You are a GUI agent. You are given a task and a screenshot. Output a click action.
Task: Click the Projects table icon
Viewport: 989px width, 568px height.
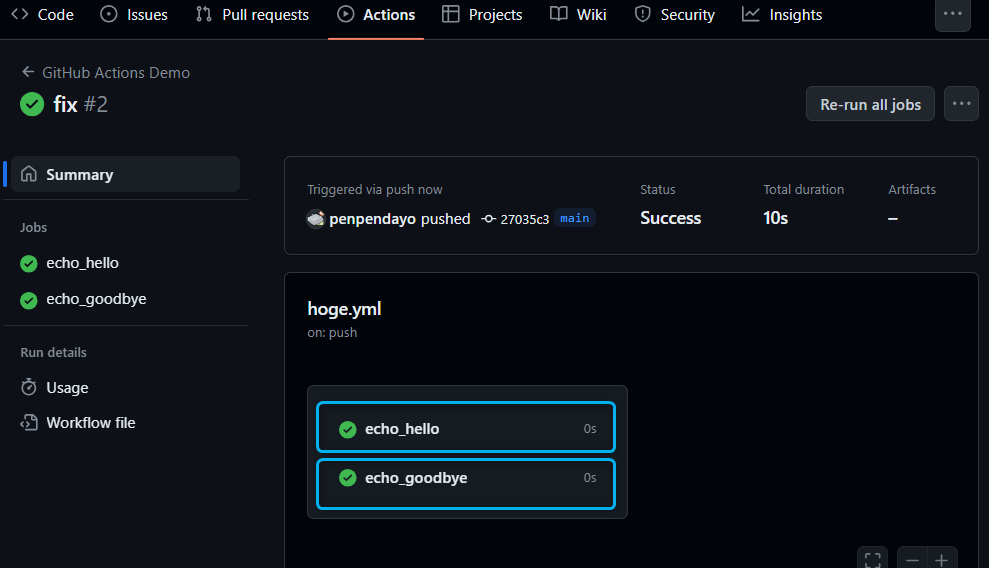(x=450, y=14)
